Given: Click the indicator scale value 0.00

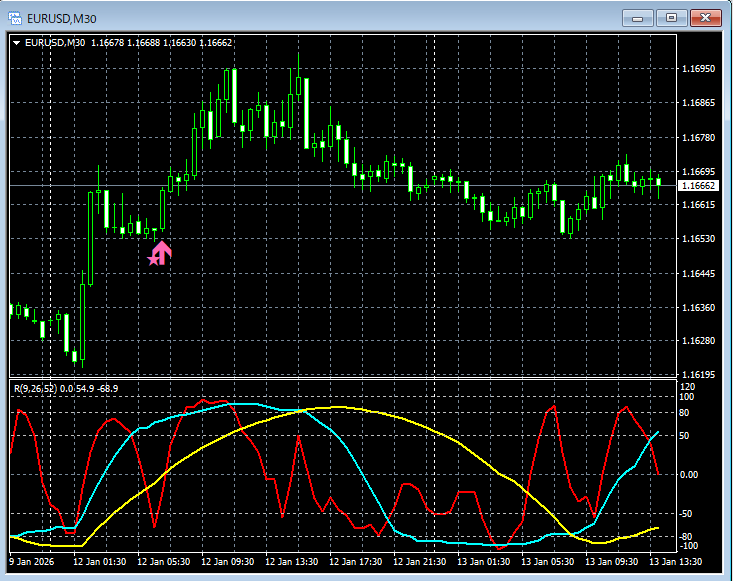Looking at the screenshot, I should [x=689, y=475].
